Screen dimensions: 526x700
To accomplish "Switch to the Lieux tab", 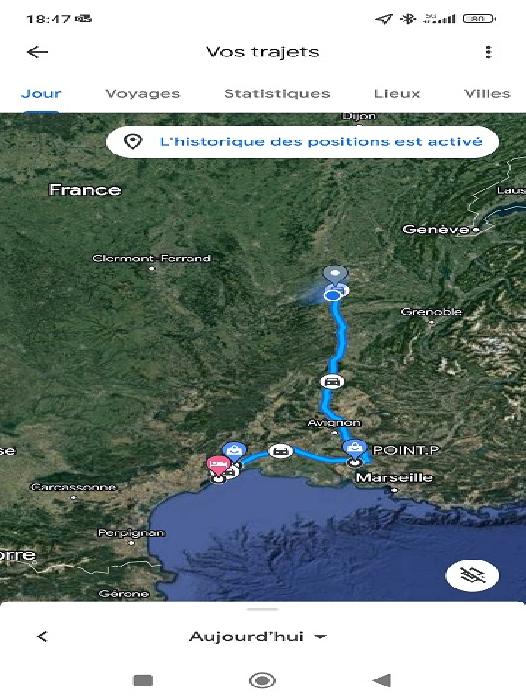I will click(x=397, y=94).
